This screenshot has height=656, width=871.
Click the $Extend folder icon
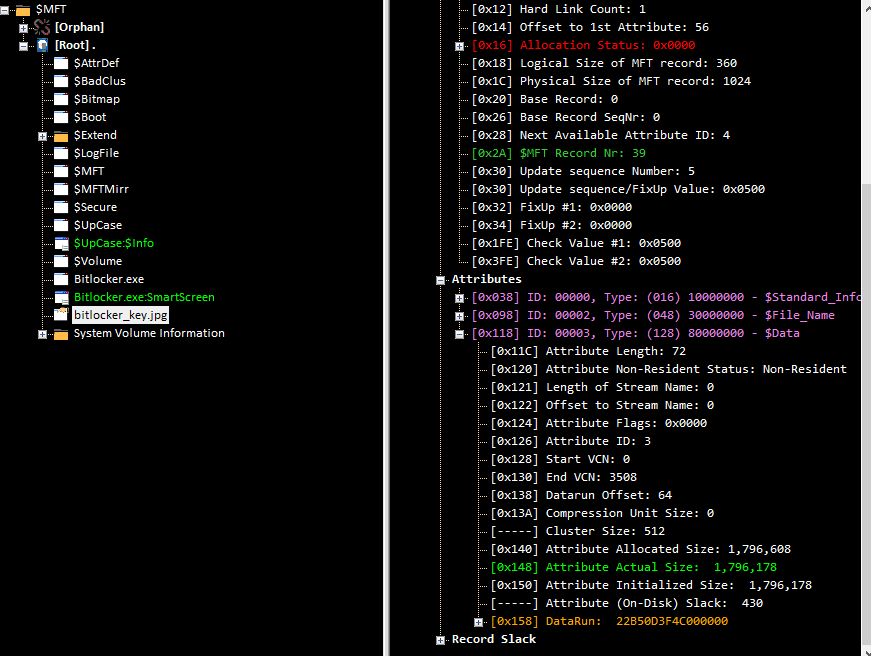[x=61, y=135]
